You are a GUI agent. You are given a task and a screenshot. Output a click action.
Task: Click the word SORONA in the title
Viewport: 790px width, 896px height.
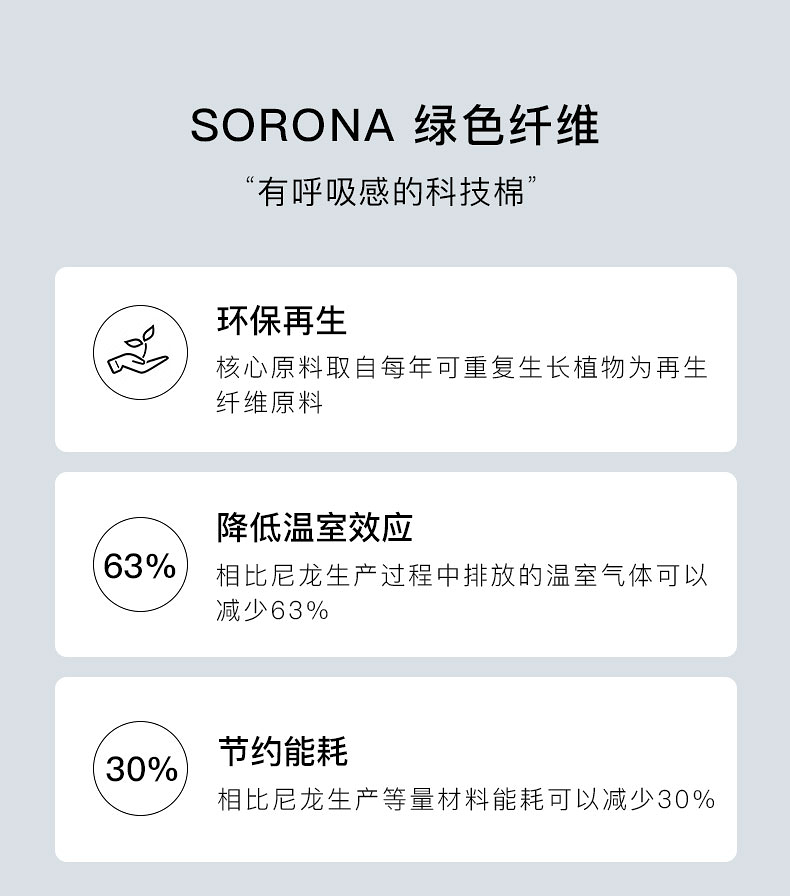click(x=292, y=125)
